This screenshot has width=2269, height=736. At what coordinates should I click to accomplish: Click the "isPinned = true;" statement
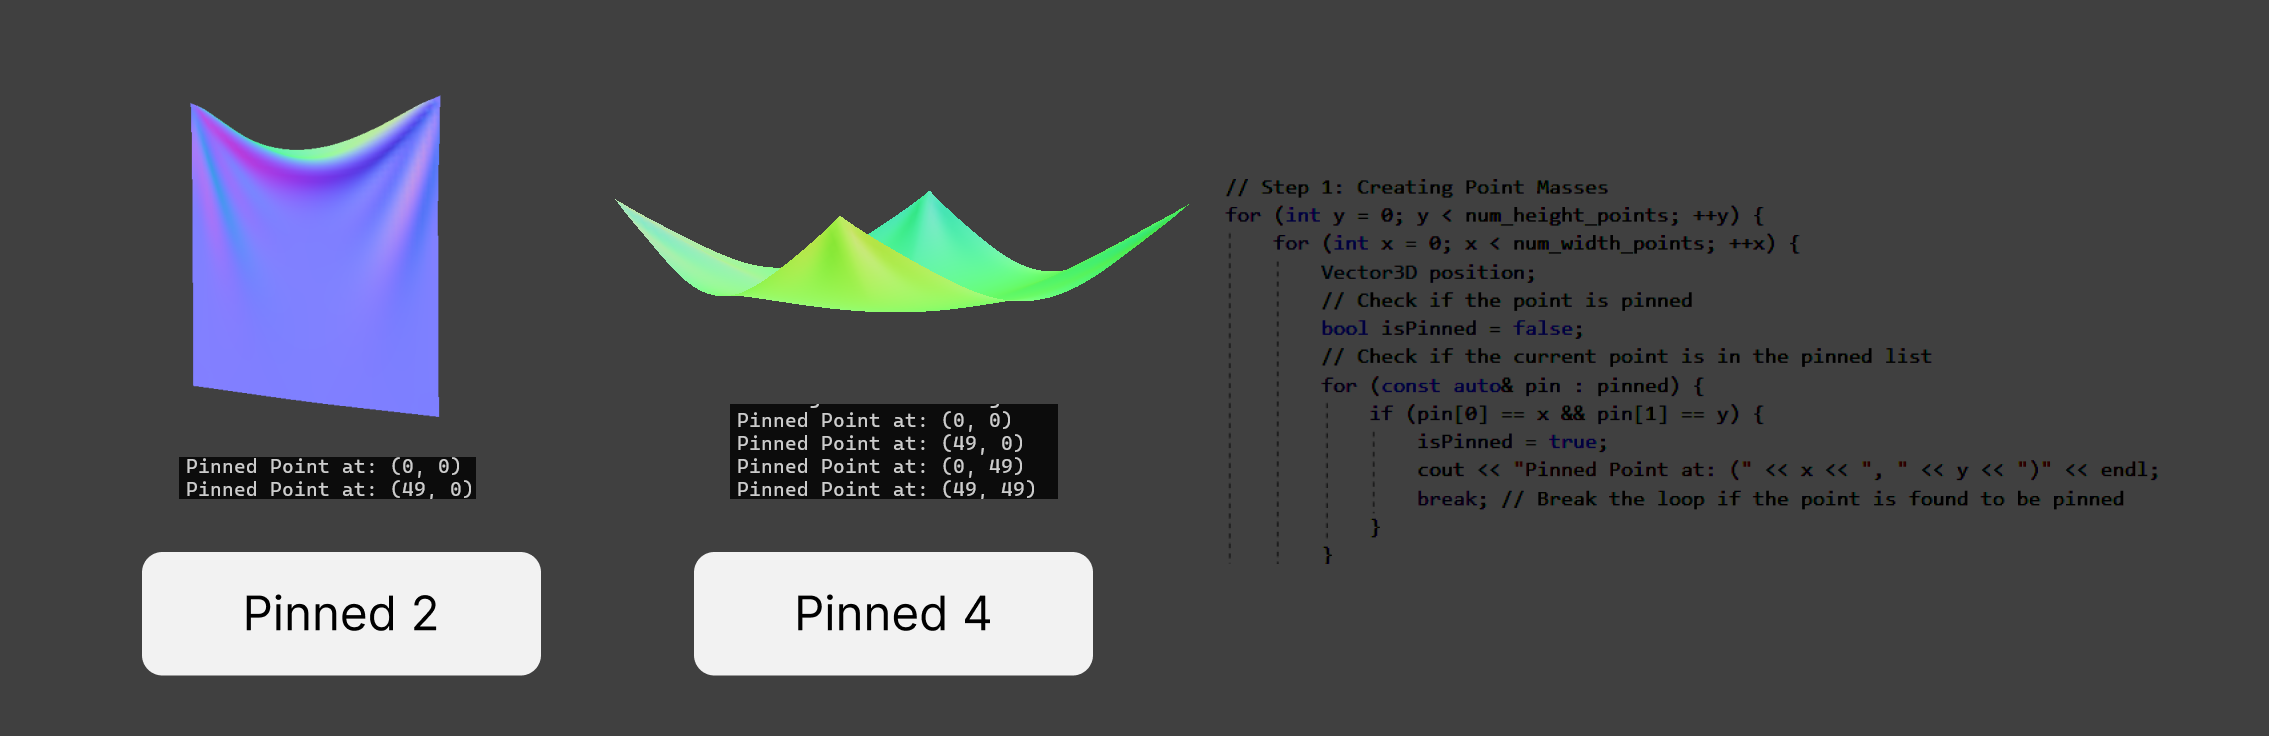click(x=1511, y=441)
